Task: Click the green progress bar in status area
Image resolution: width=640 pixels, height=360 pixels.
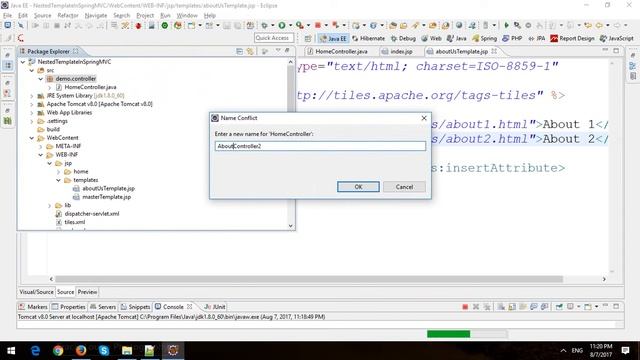Action: [449, 334]
